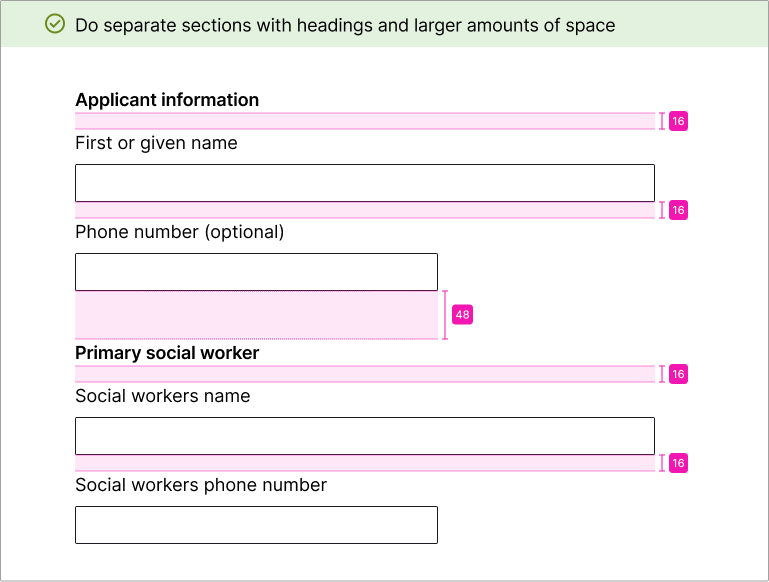Click the 16 badge below Social workers name field
The image size is (769, 582).
coord(678,463)
